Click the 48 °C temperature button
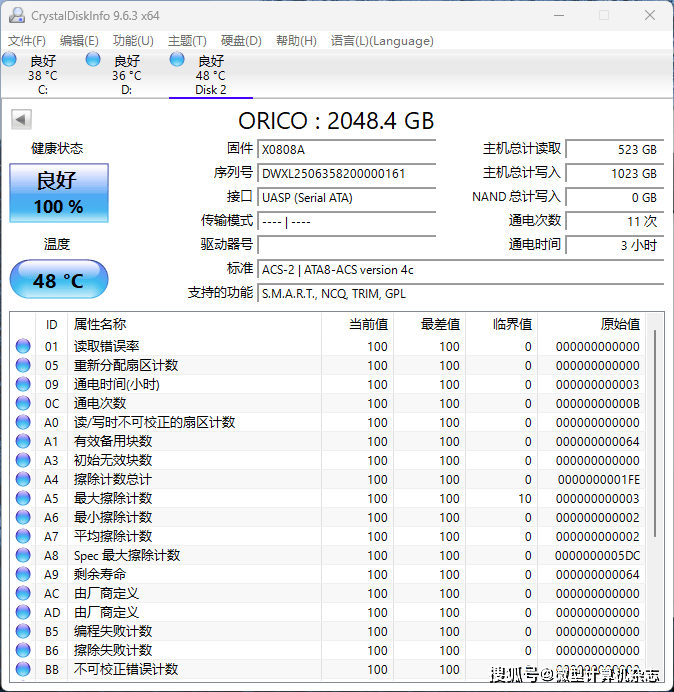This screenshot has height=692, width=674. pos(58,280)
